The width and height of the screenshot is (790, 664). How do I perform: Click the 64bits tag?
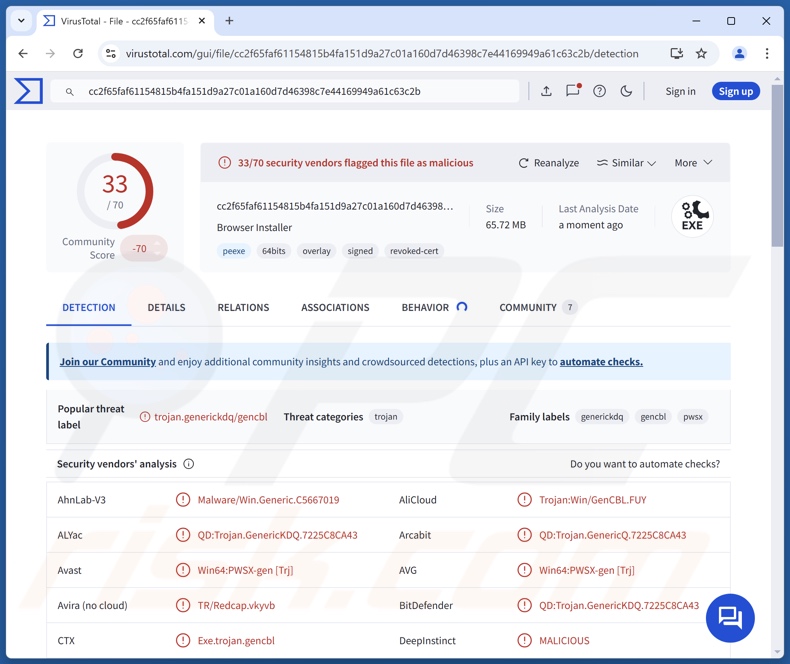[274, 251]
